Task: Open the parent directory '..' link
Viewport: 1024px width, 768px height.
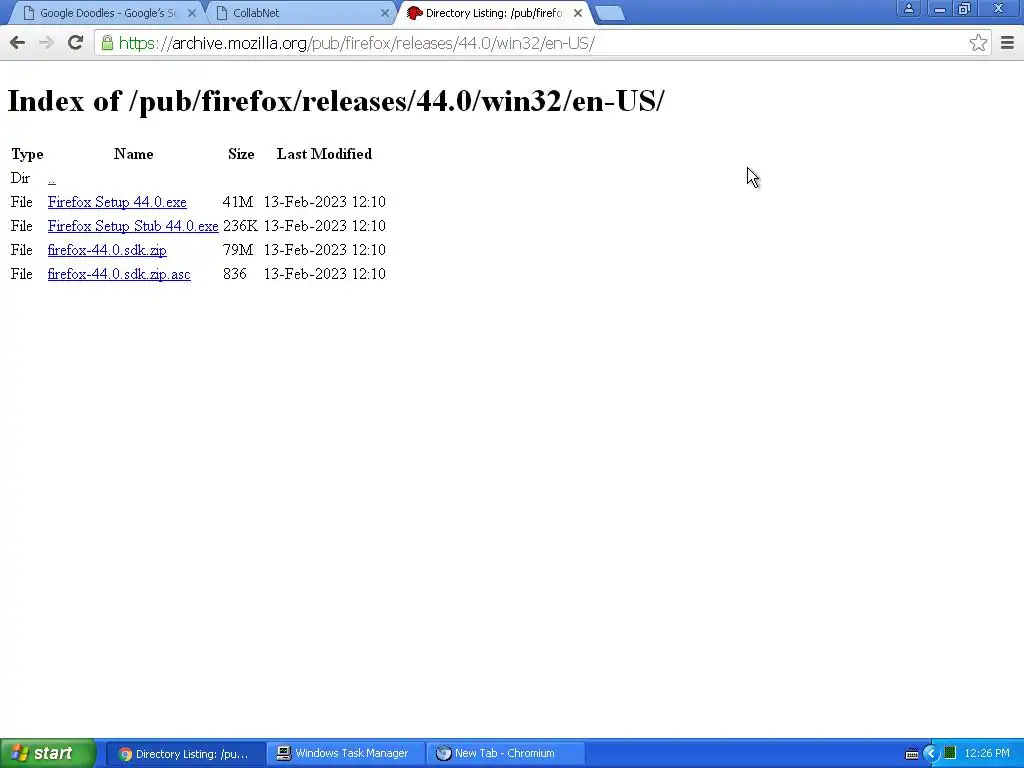Action: [x=52, y=178]
